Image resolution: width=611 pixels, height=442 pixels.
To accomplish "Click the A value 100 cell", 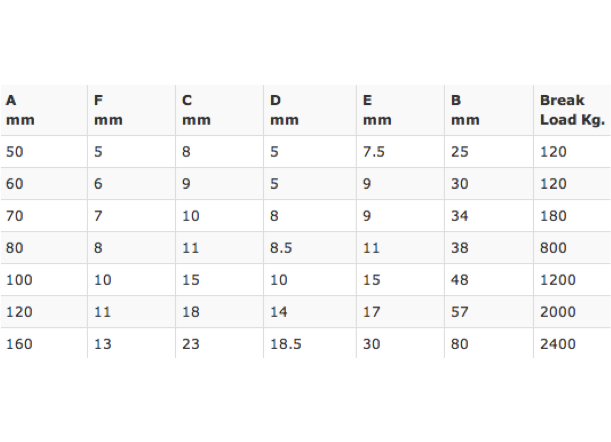I will (44, 279).
